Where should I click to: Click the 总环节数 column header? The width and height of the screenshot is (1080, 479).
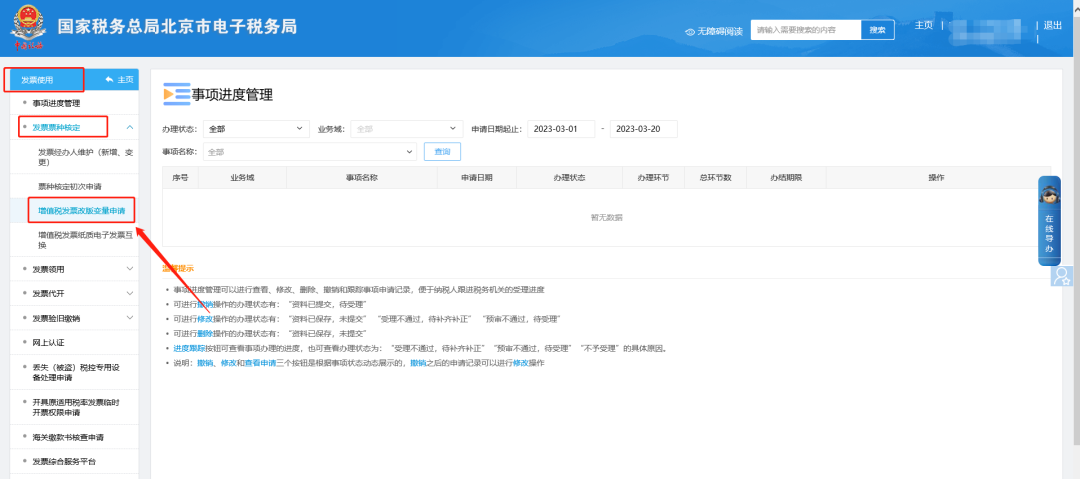click(x=716, y=177)
